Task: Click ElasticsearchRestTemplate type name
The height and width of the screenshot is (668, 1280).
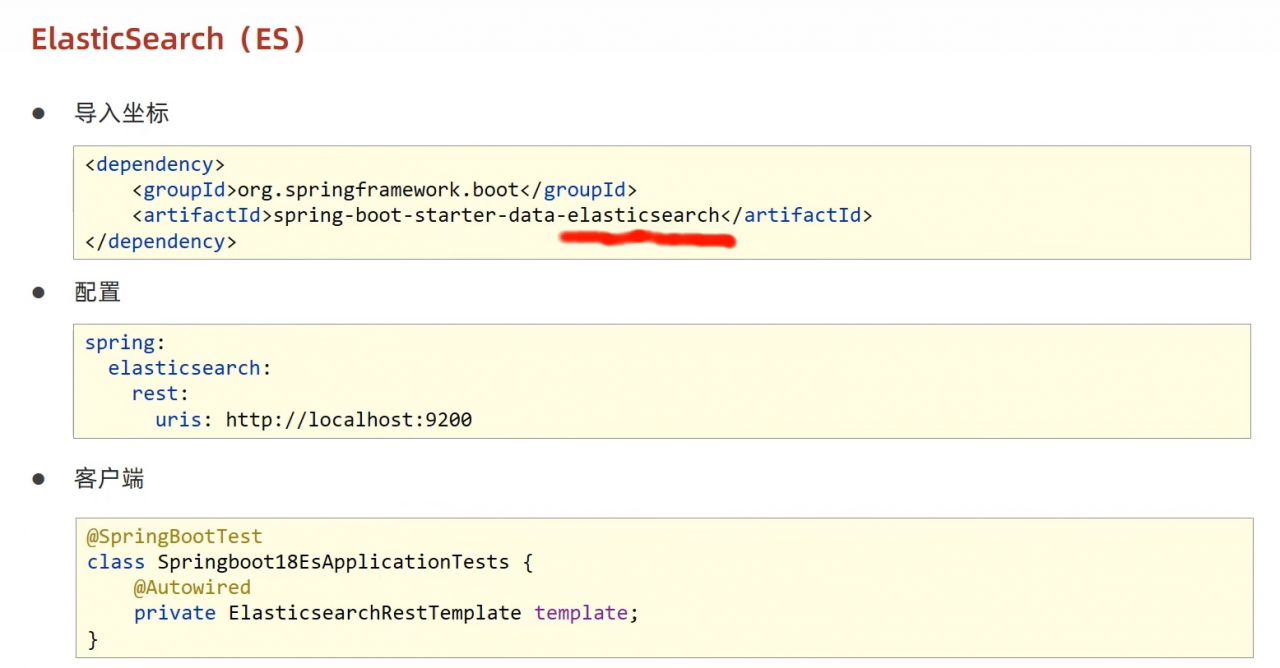Action: [x=375, y=613]
